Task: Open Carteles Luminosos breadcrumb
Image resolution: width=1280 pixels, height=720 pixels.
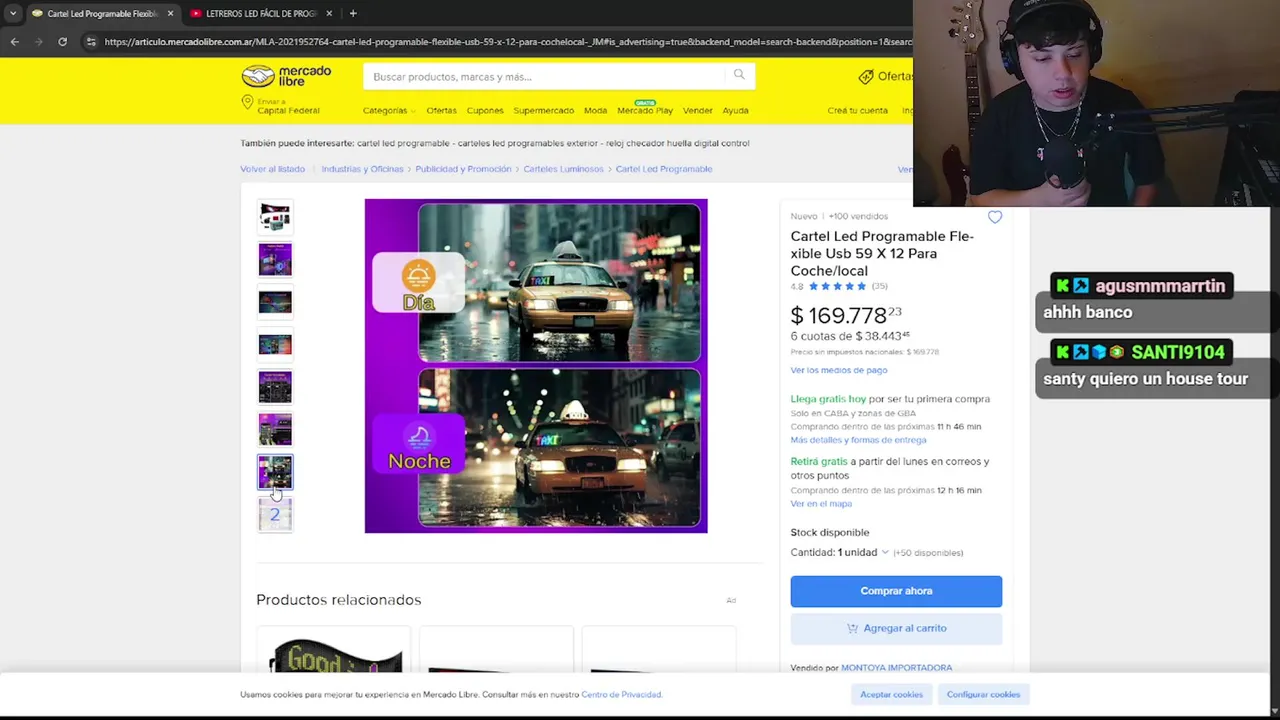Action: [563, 169]
